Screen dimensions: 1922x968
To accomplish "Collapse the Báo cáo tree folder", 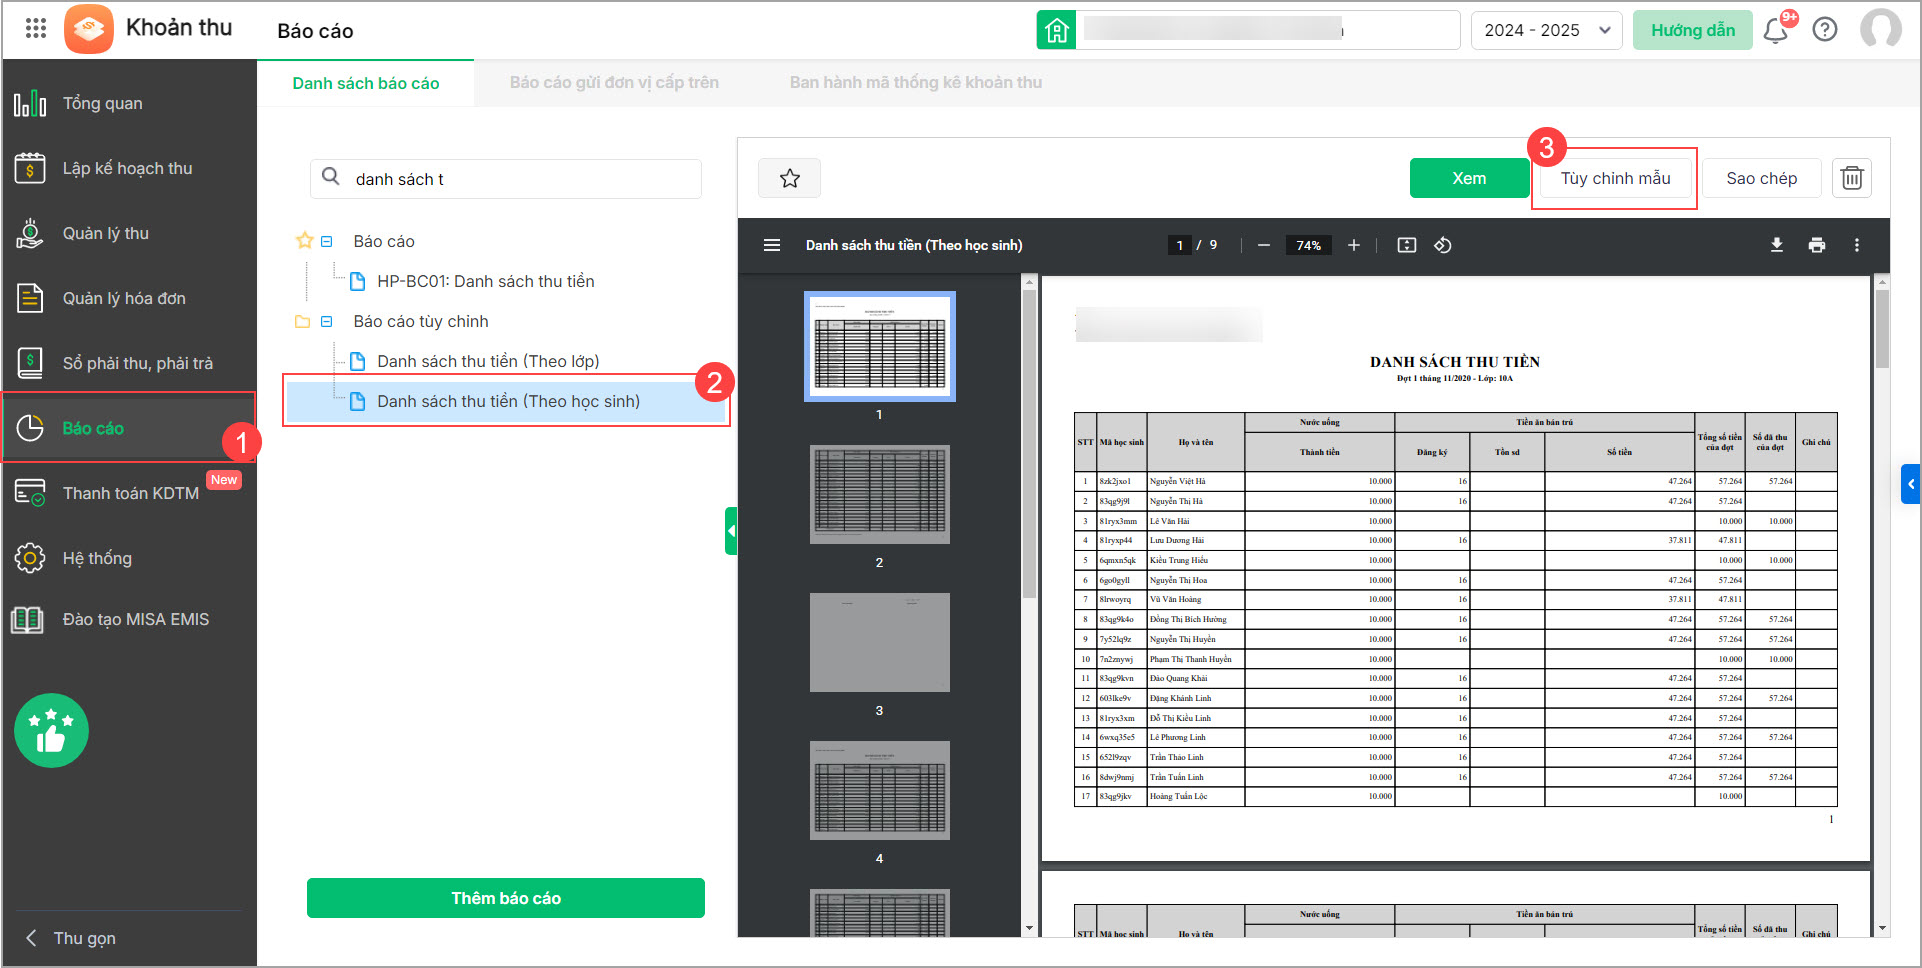I will click(x=327, y=241).
